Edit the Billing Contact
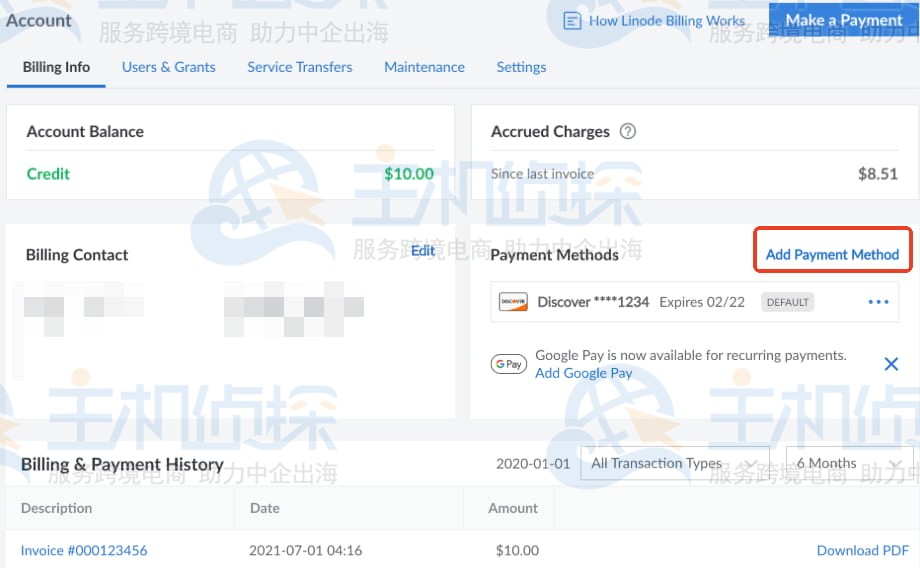 click(423, 251)
